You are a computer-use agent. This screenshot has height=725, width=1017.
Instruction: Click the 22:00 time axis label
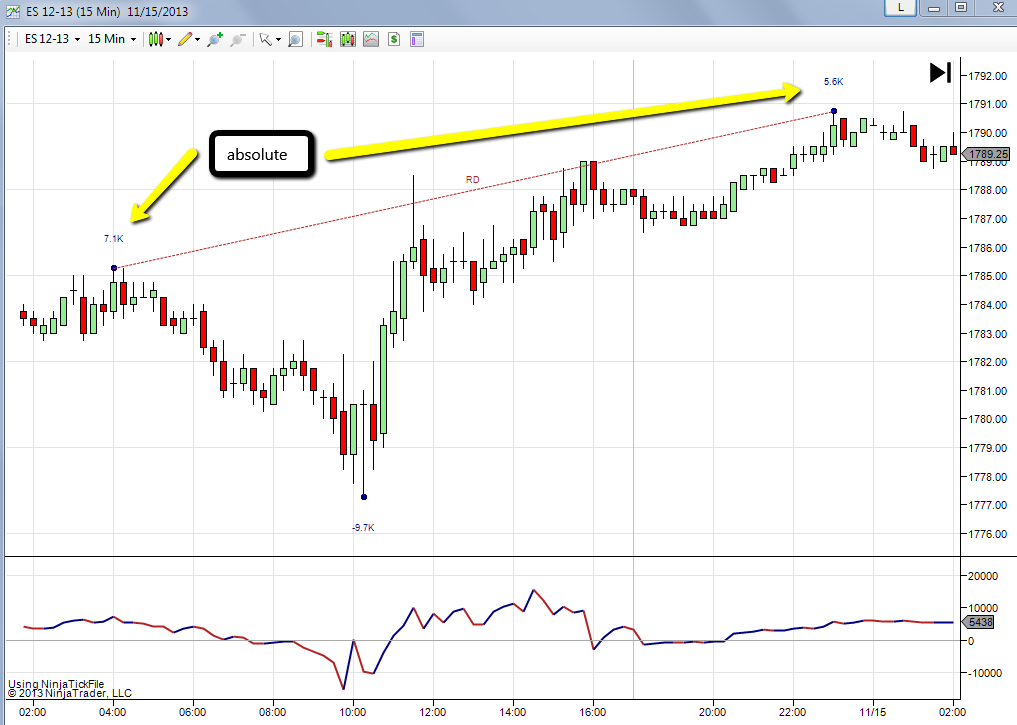[x=793, y=712]
